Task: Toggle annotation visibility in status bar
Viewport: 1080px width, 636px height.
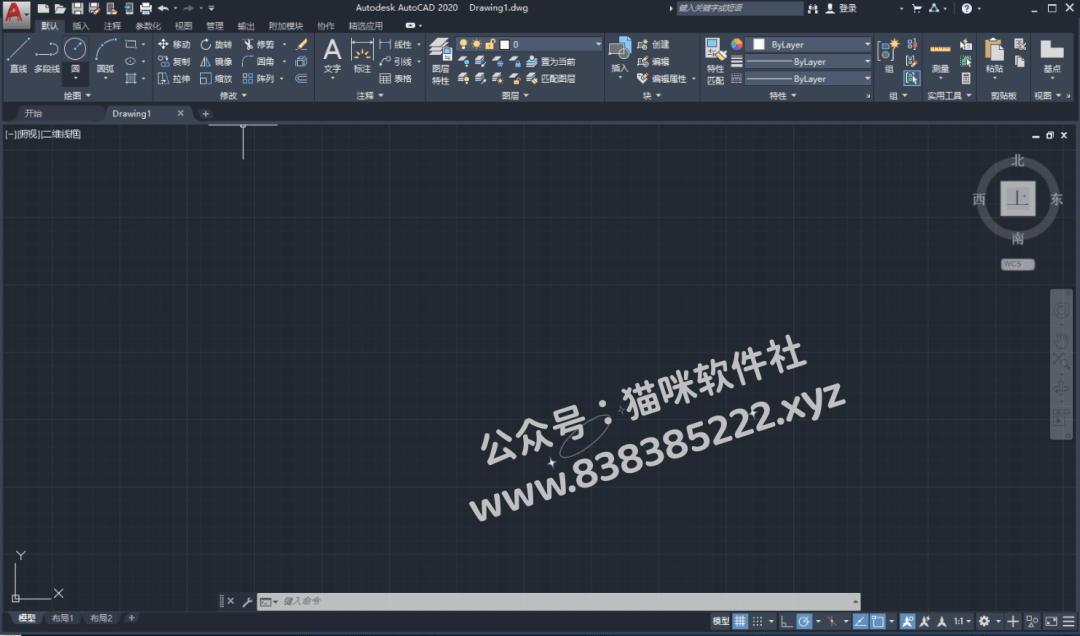Action: click(x=908, y=621)
